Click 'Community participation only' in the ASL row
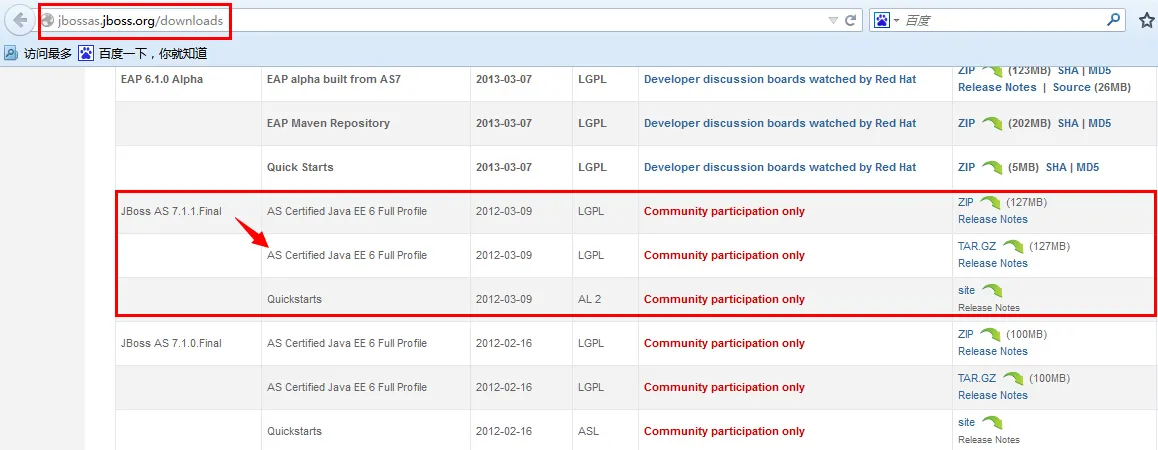Screen dimensions: 1158x450 724,432
